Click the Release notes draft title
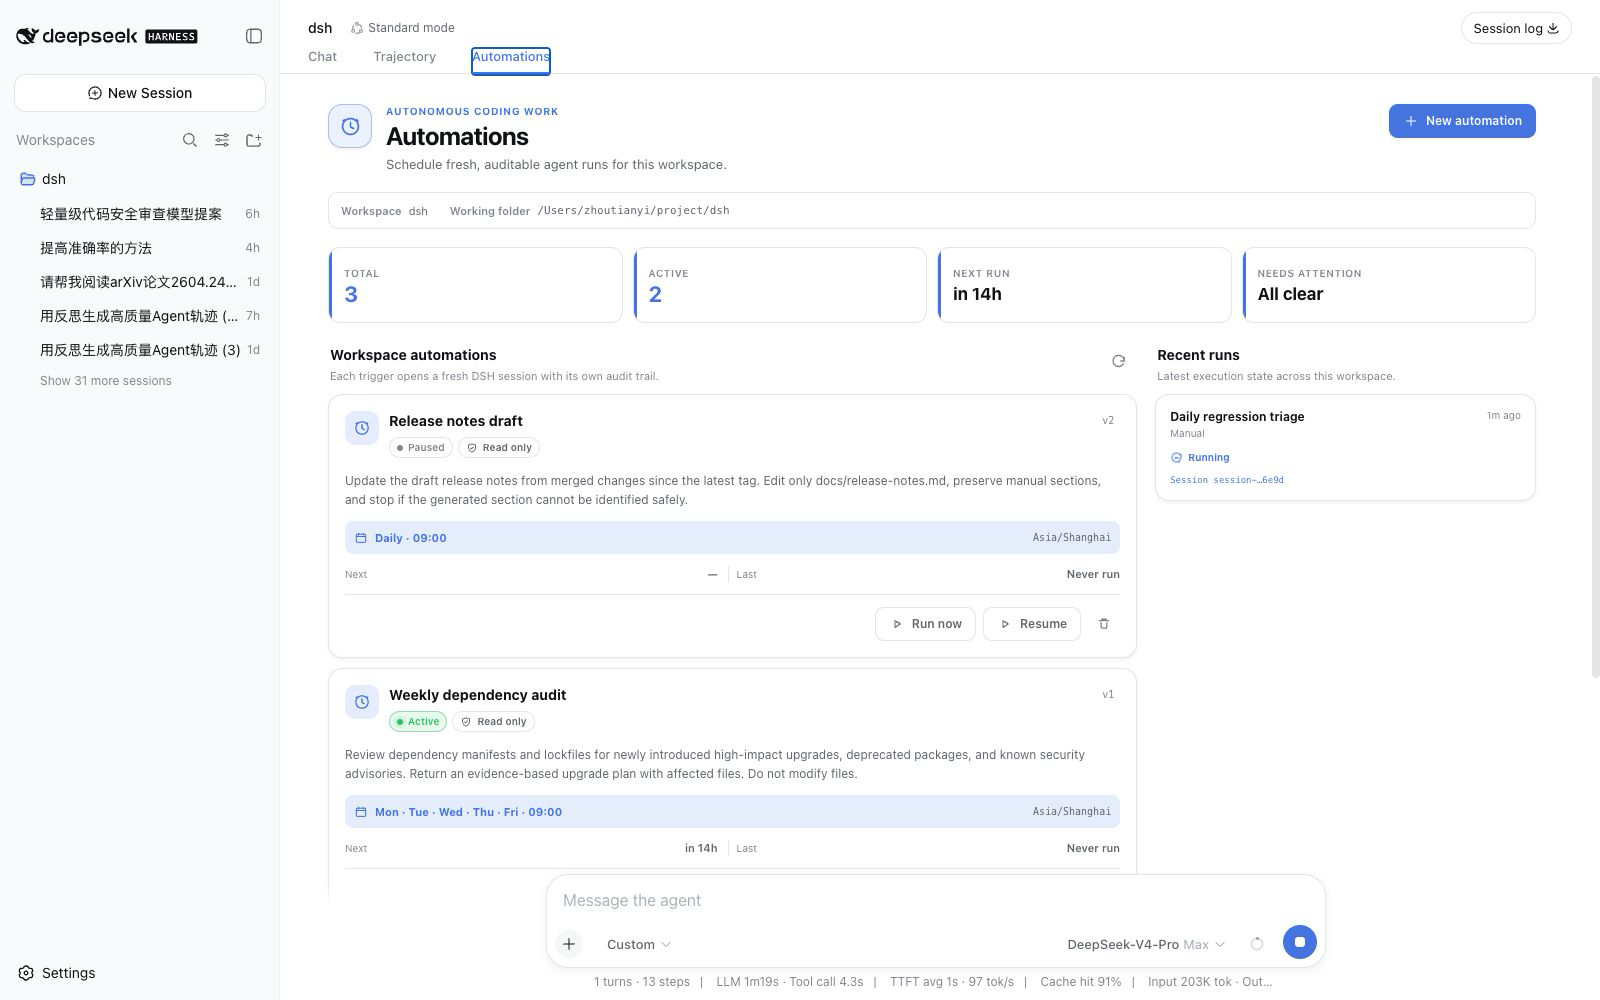 coord(456,421)
